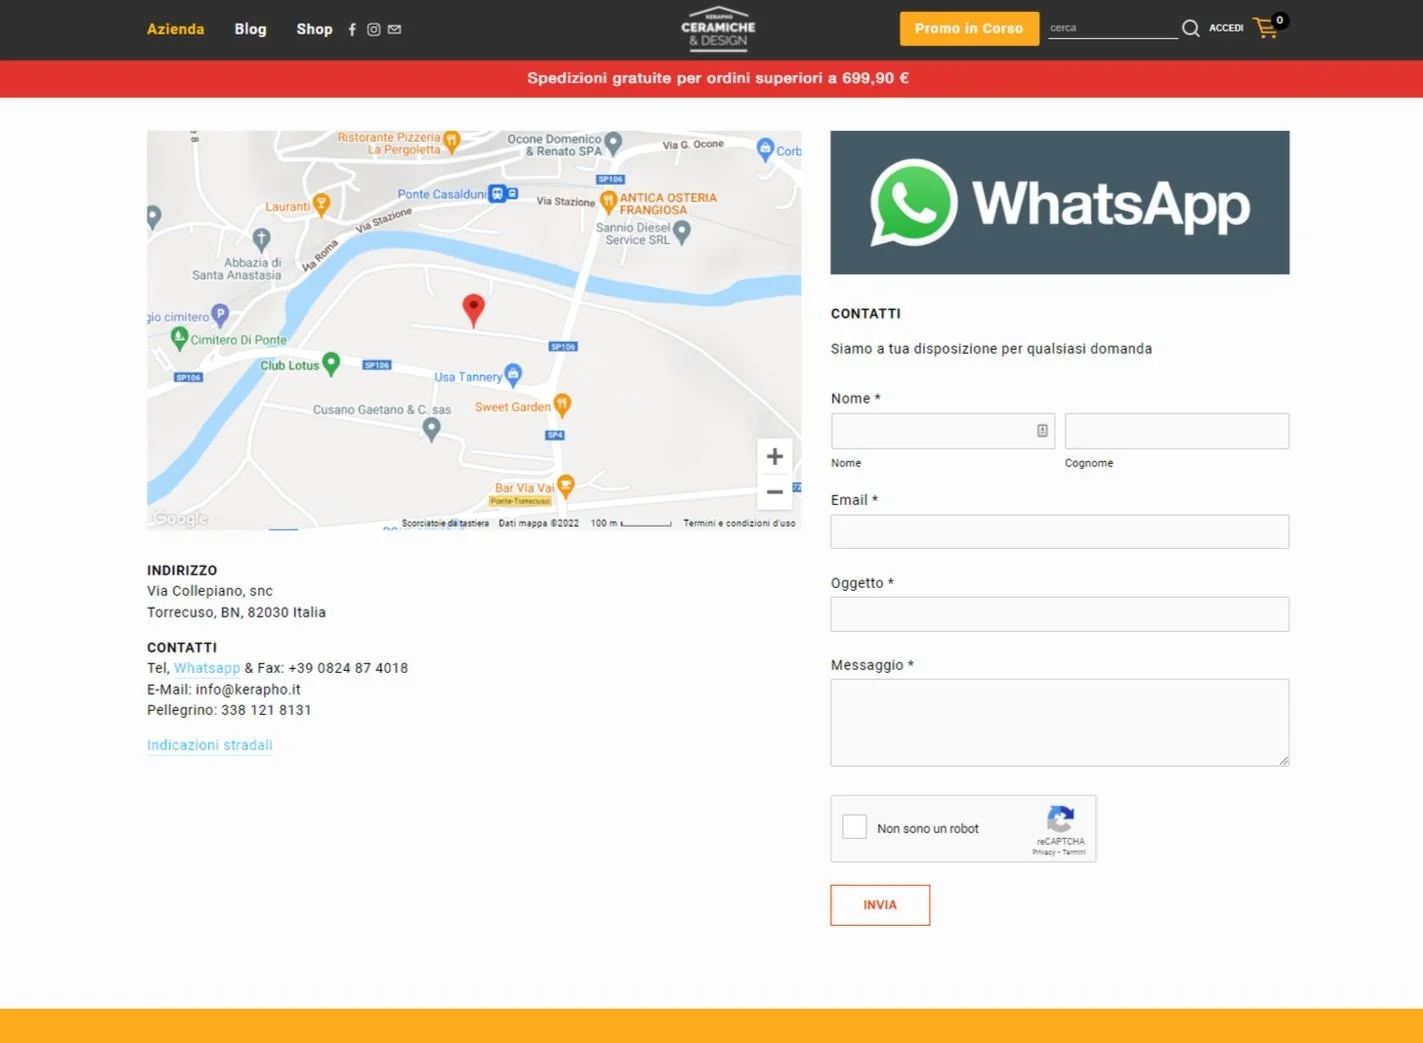
Task: Click the Promo in Corso button
Action: click(969, 28)
